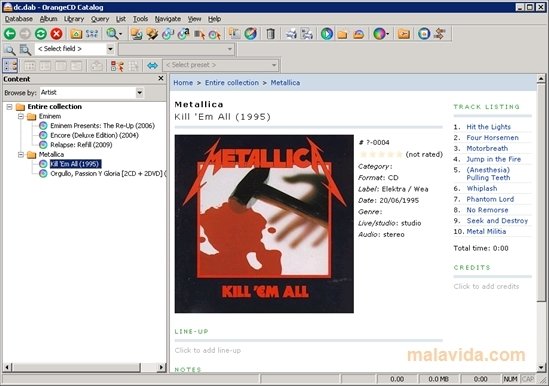Click the blue-ringed disc toolbar icon
This screenshot has width=549, height=386.
pyautogui.click(x=424, y=34)
